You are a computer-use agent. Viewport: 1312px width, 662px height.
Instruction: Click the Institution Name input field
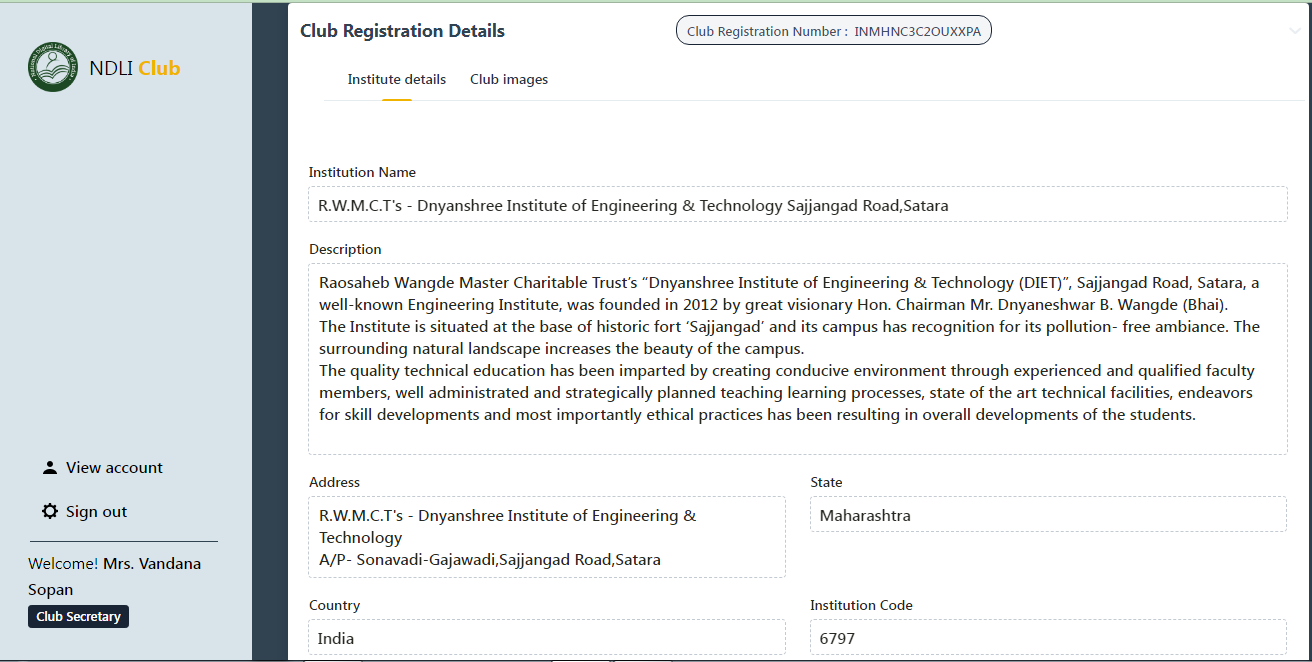coord(797,205)
